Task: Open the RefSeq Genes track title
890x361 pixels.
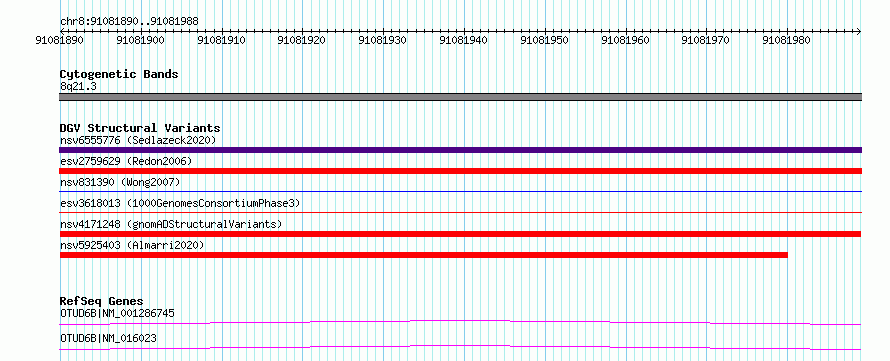Action: [x=102, y=301]
